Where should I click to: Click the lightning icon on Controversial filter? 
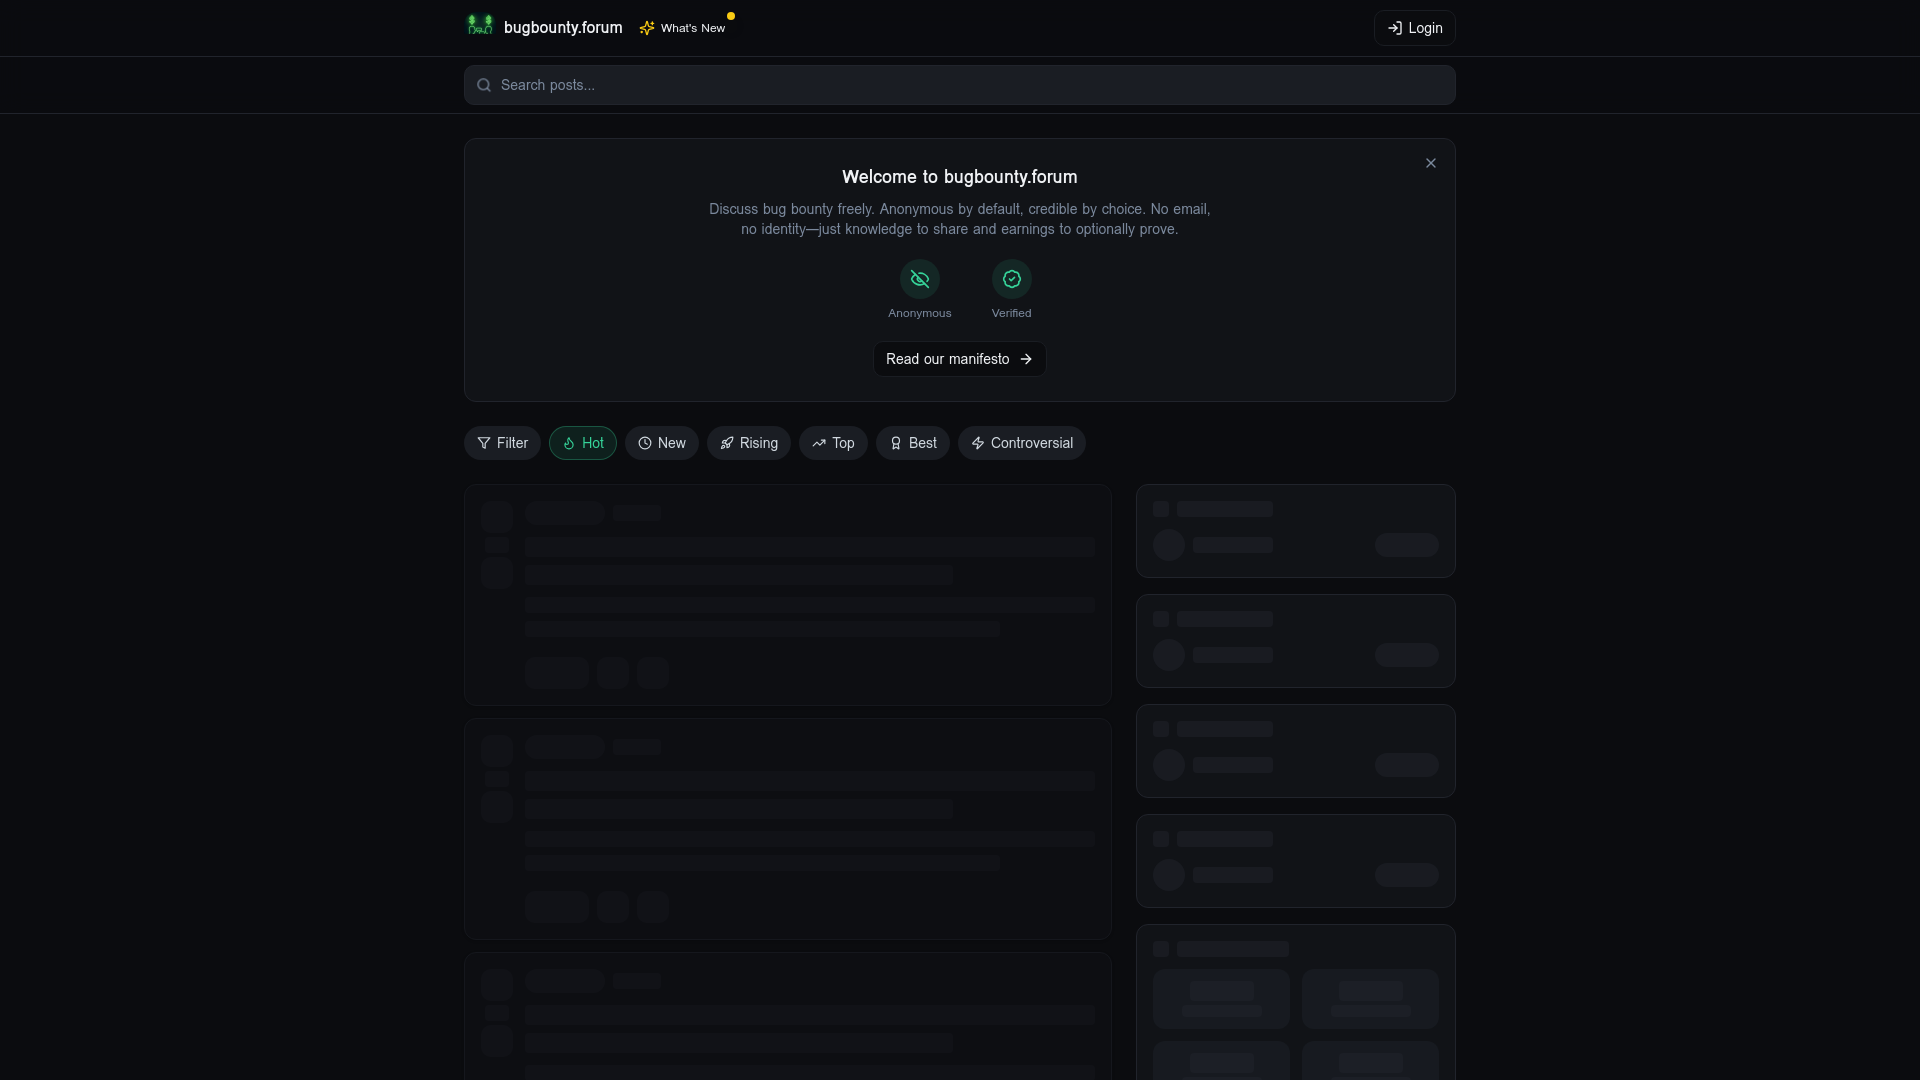click(979, 443)
